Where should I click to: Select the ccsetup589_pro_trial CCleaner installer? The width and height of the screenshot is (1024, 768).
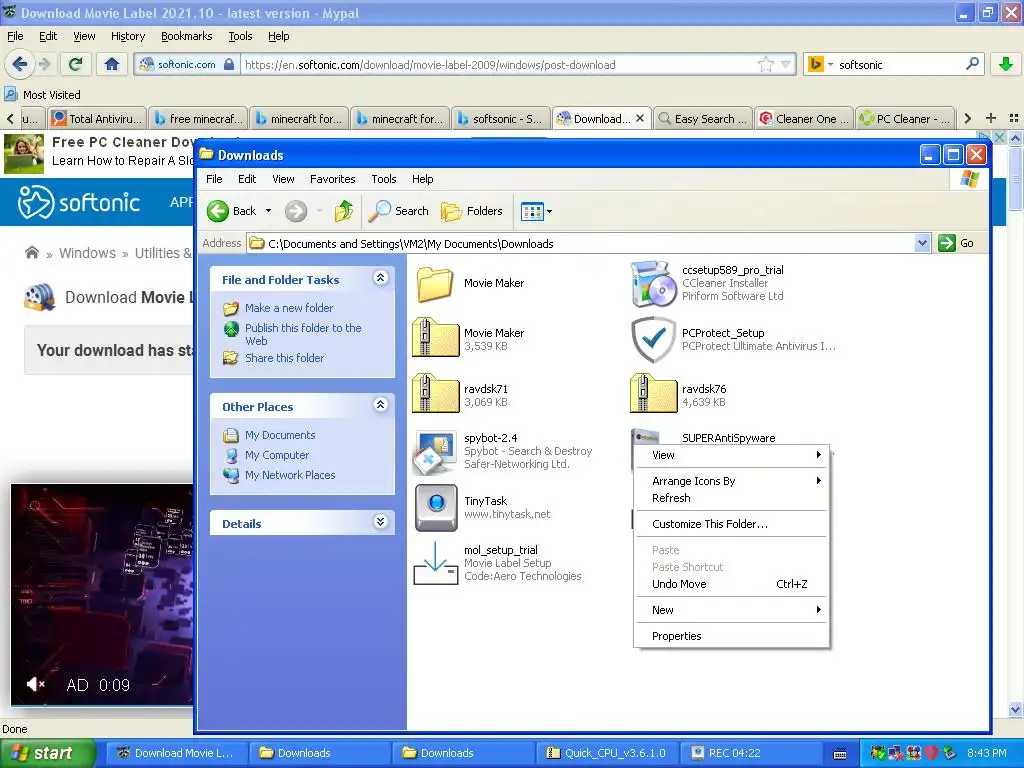pyautogui.click(x=652, y=283)
